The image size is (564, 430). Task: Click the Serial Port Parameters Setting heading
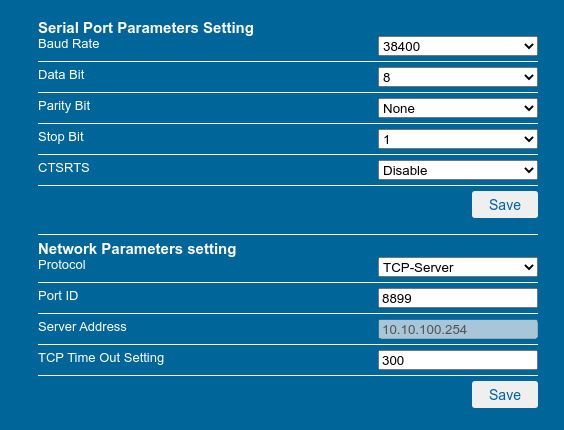coord(146,28)
